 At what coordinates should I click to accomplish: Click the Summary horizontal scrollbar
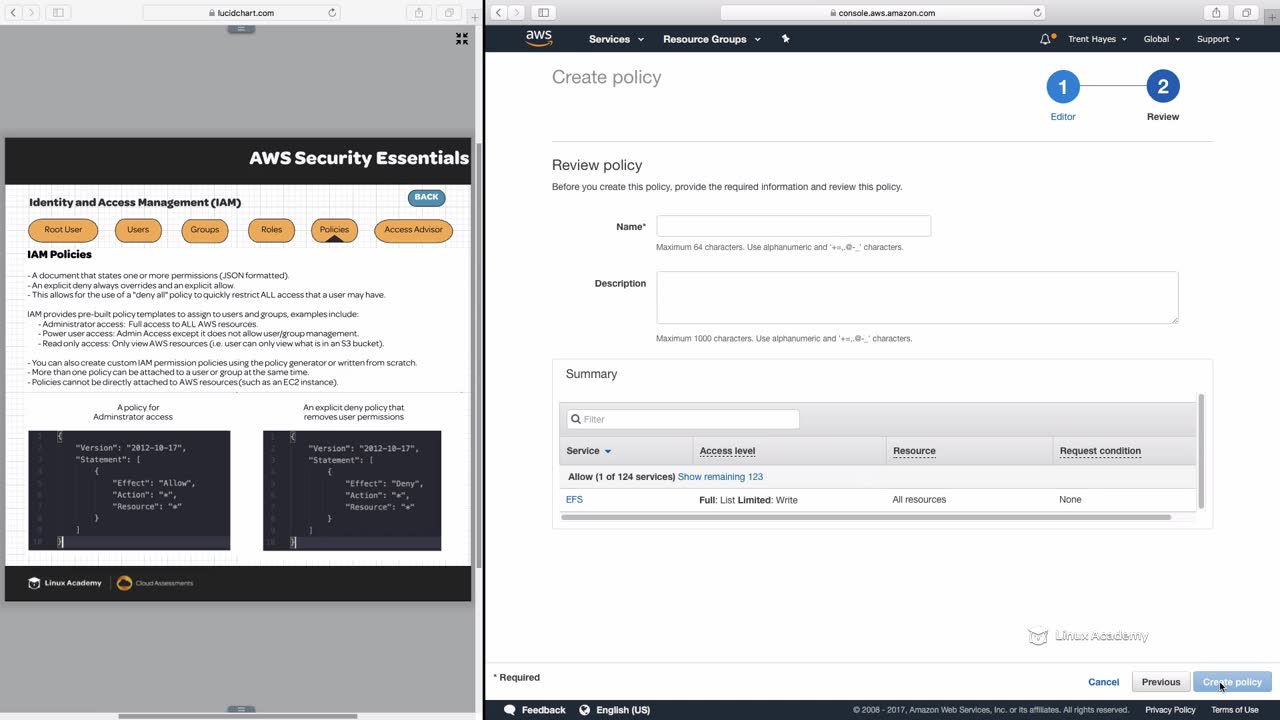[865, 517]
